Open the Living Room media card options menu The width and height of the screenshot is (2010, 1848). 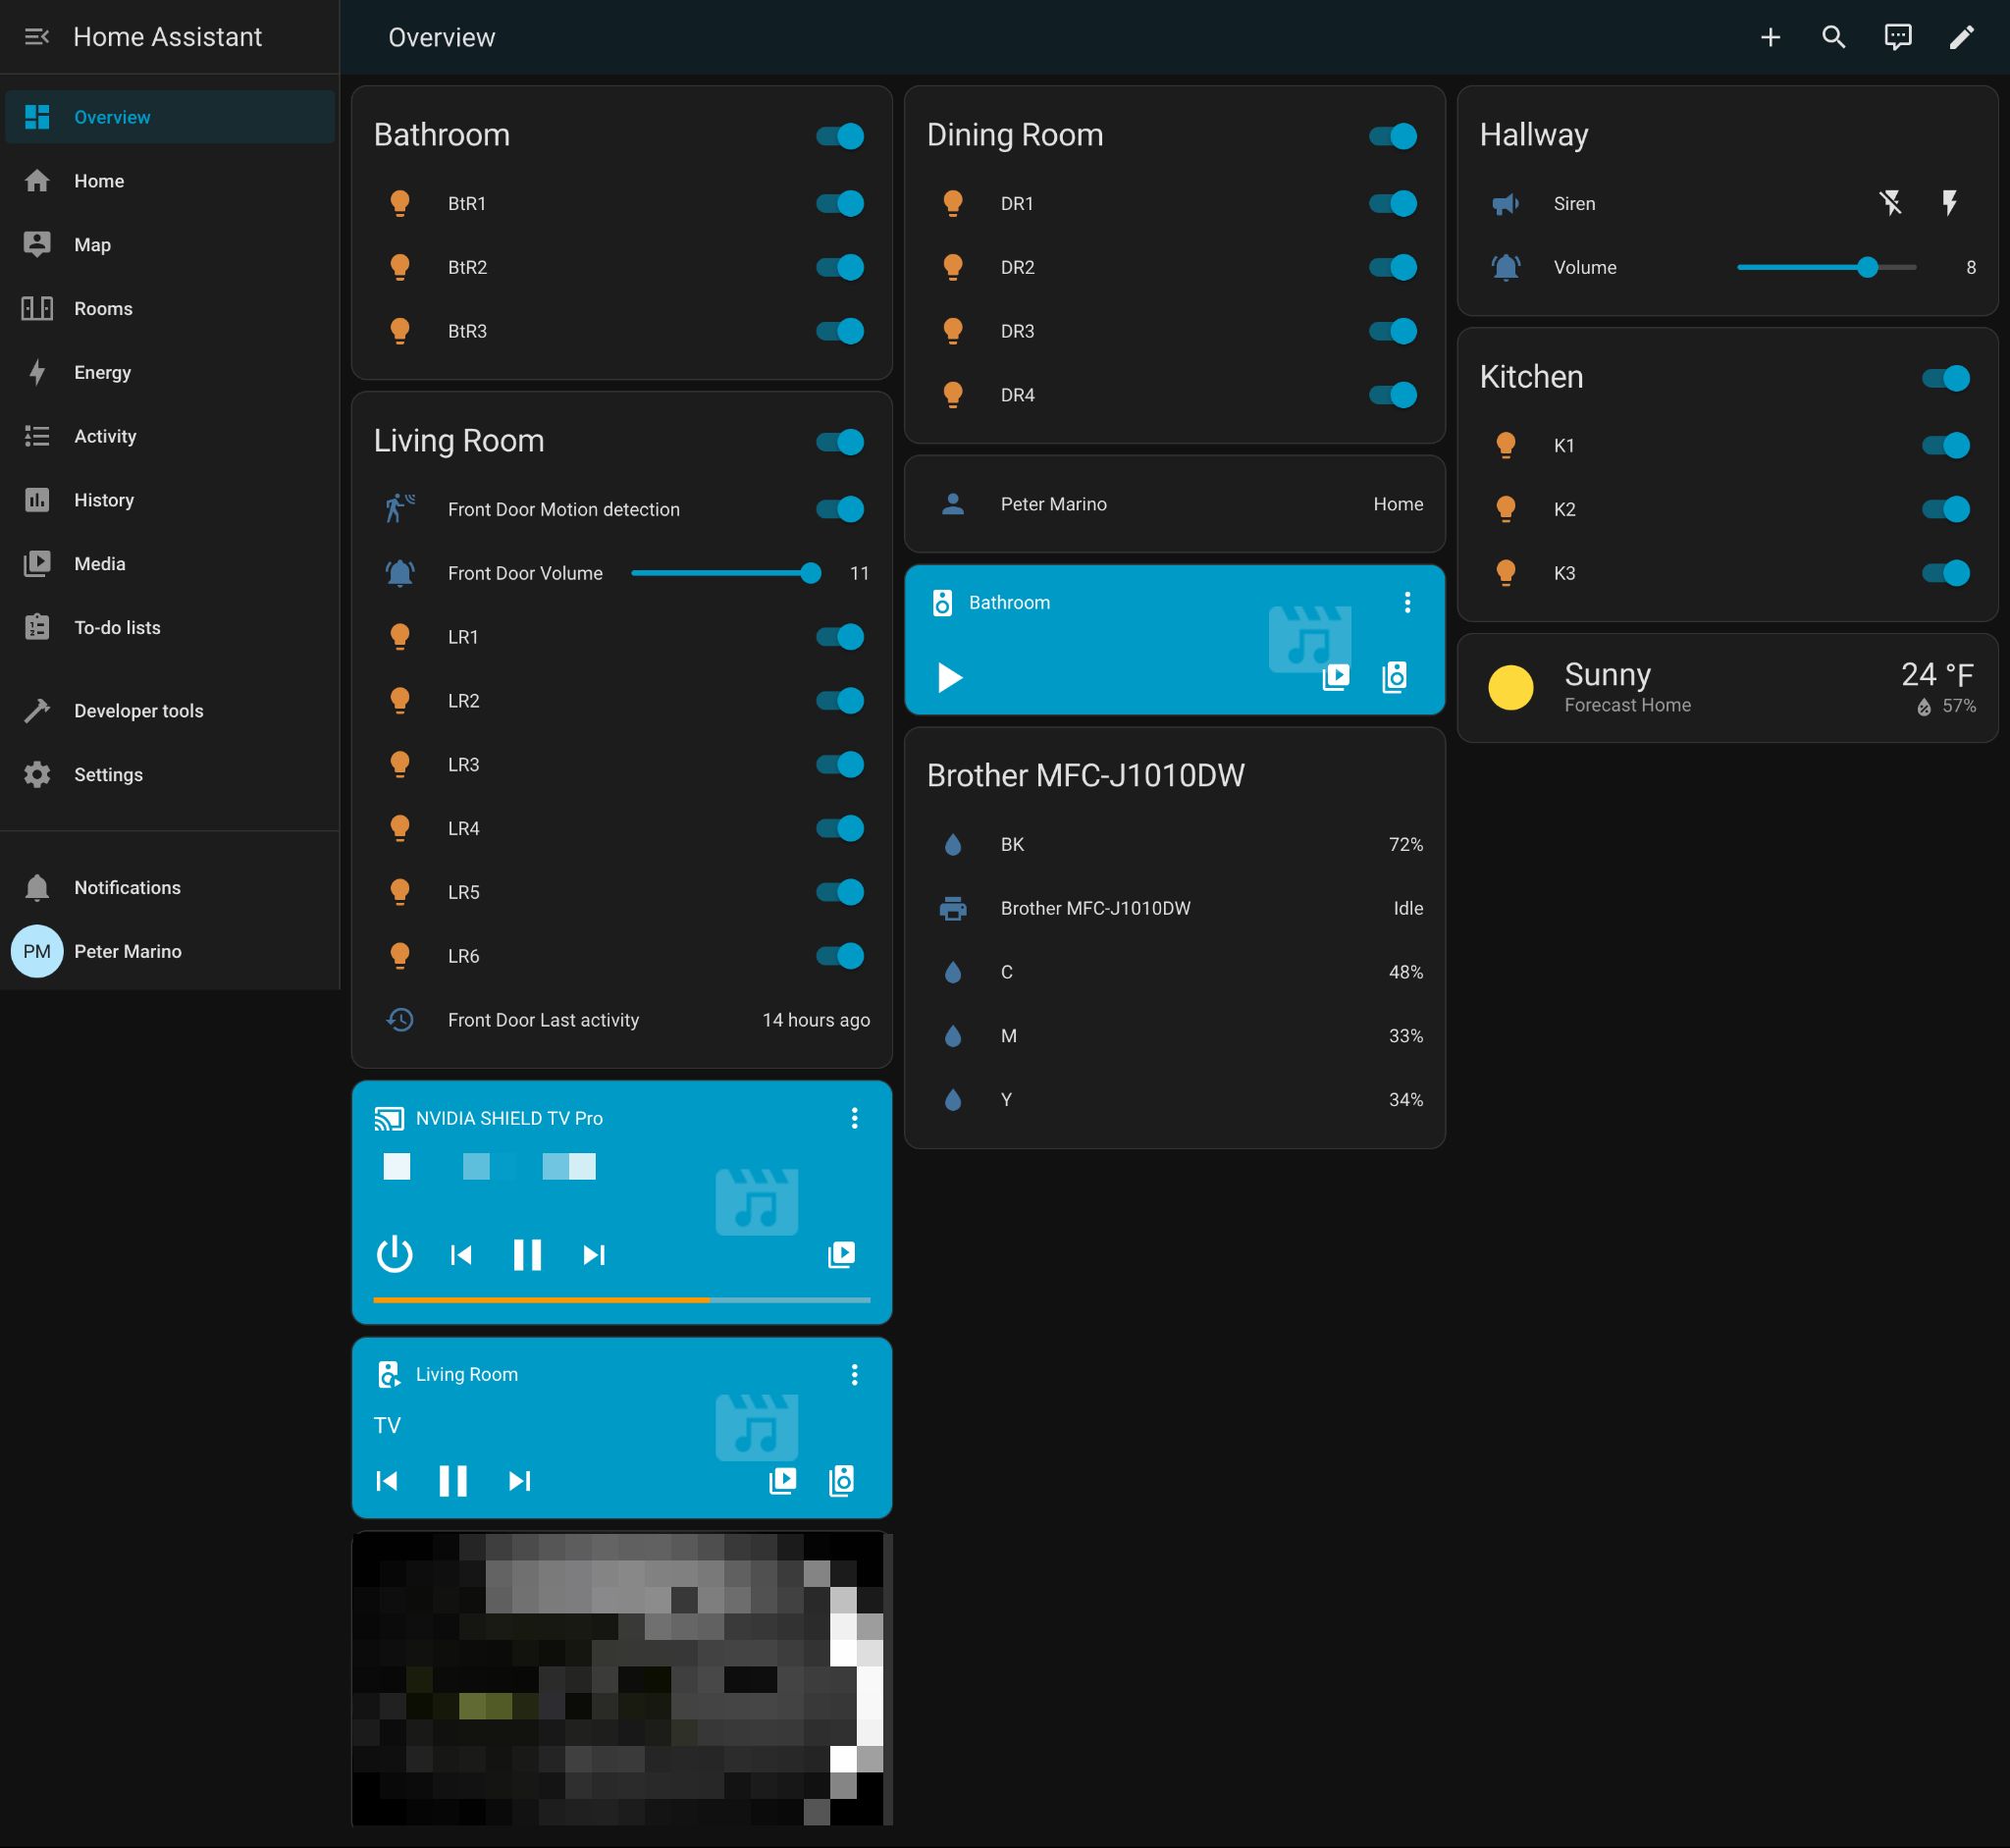[855, 1374]
